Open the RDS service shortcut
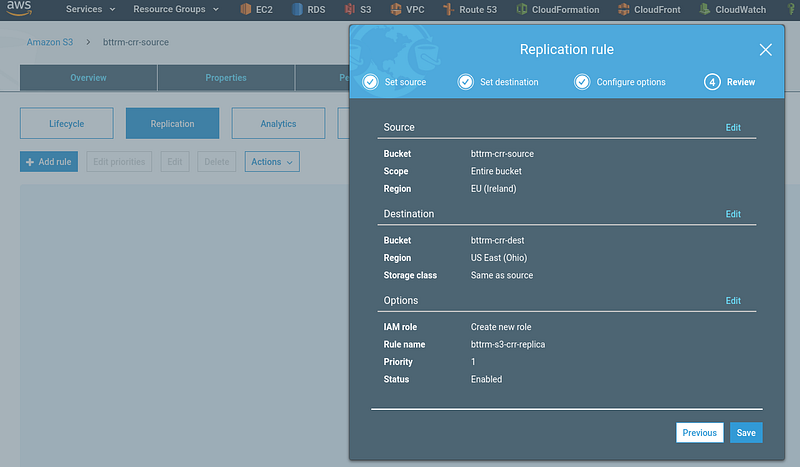The width and height of the screenshot is (800, 467). click(x=309, y=9)
